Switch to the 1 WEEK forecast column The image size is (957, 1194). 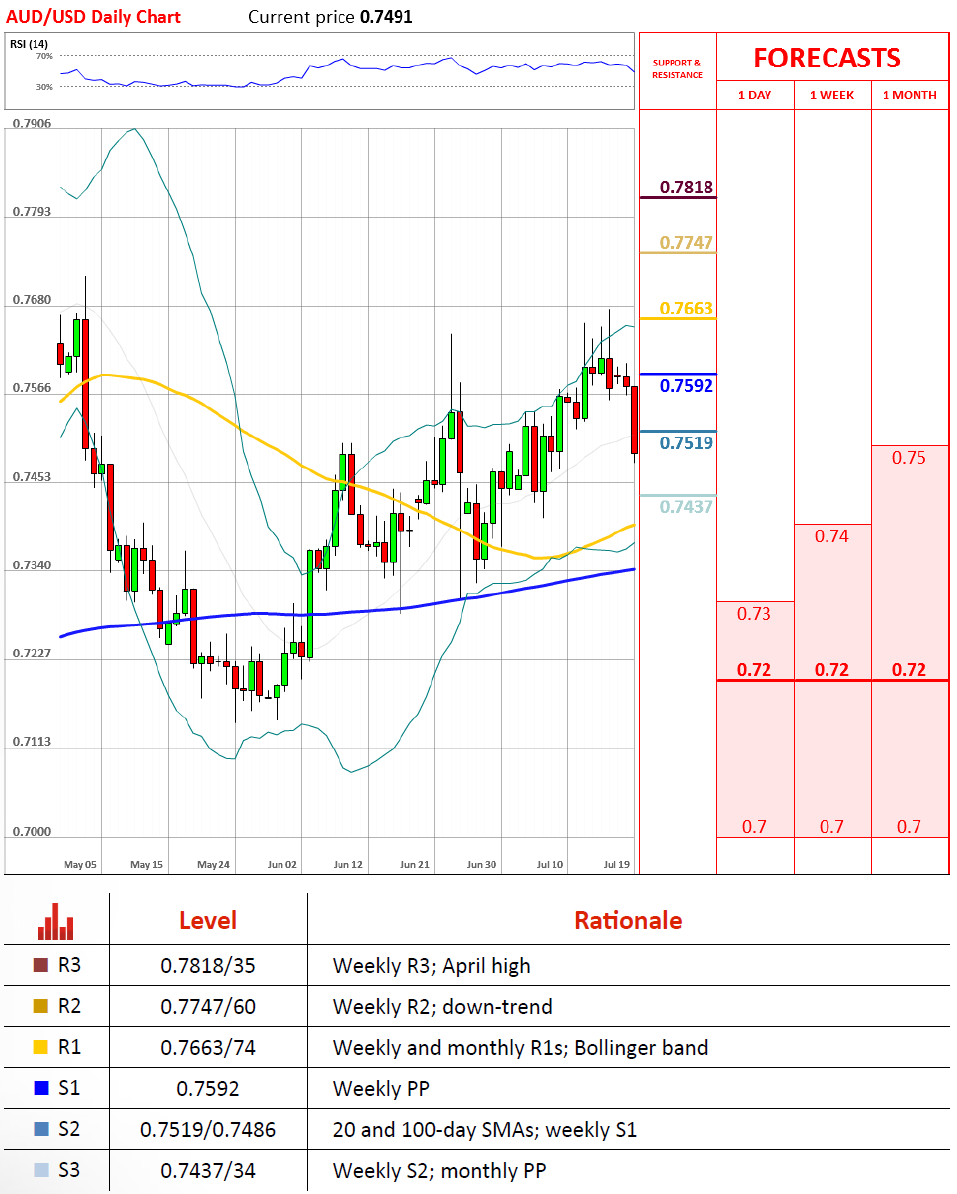pos(832,95)
